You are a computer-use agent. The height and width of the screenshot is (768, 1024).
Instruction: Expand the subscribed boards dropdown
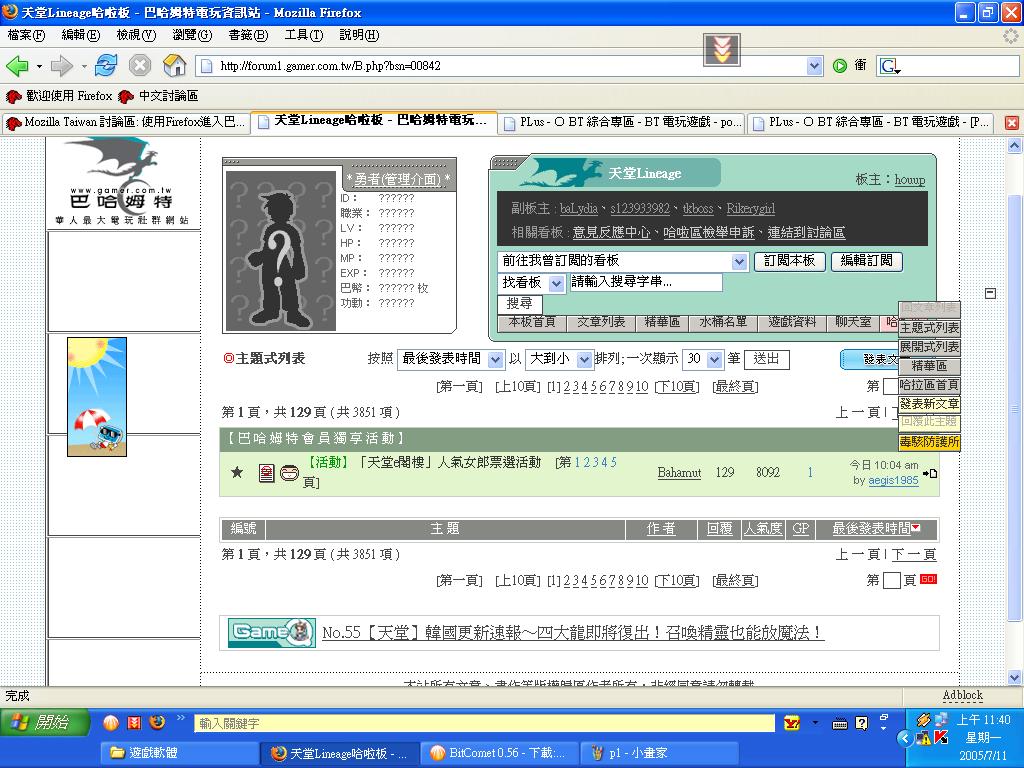tap(739, 261)
